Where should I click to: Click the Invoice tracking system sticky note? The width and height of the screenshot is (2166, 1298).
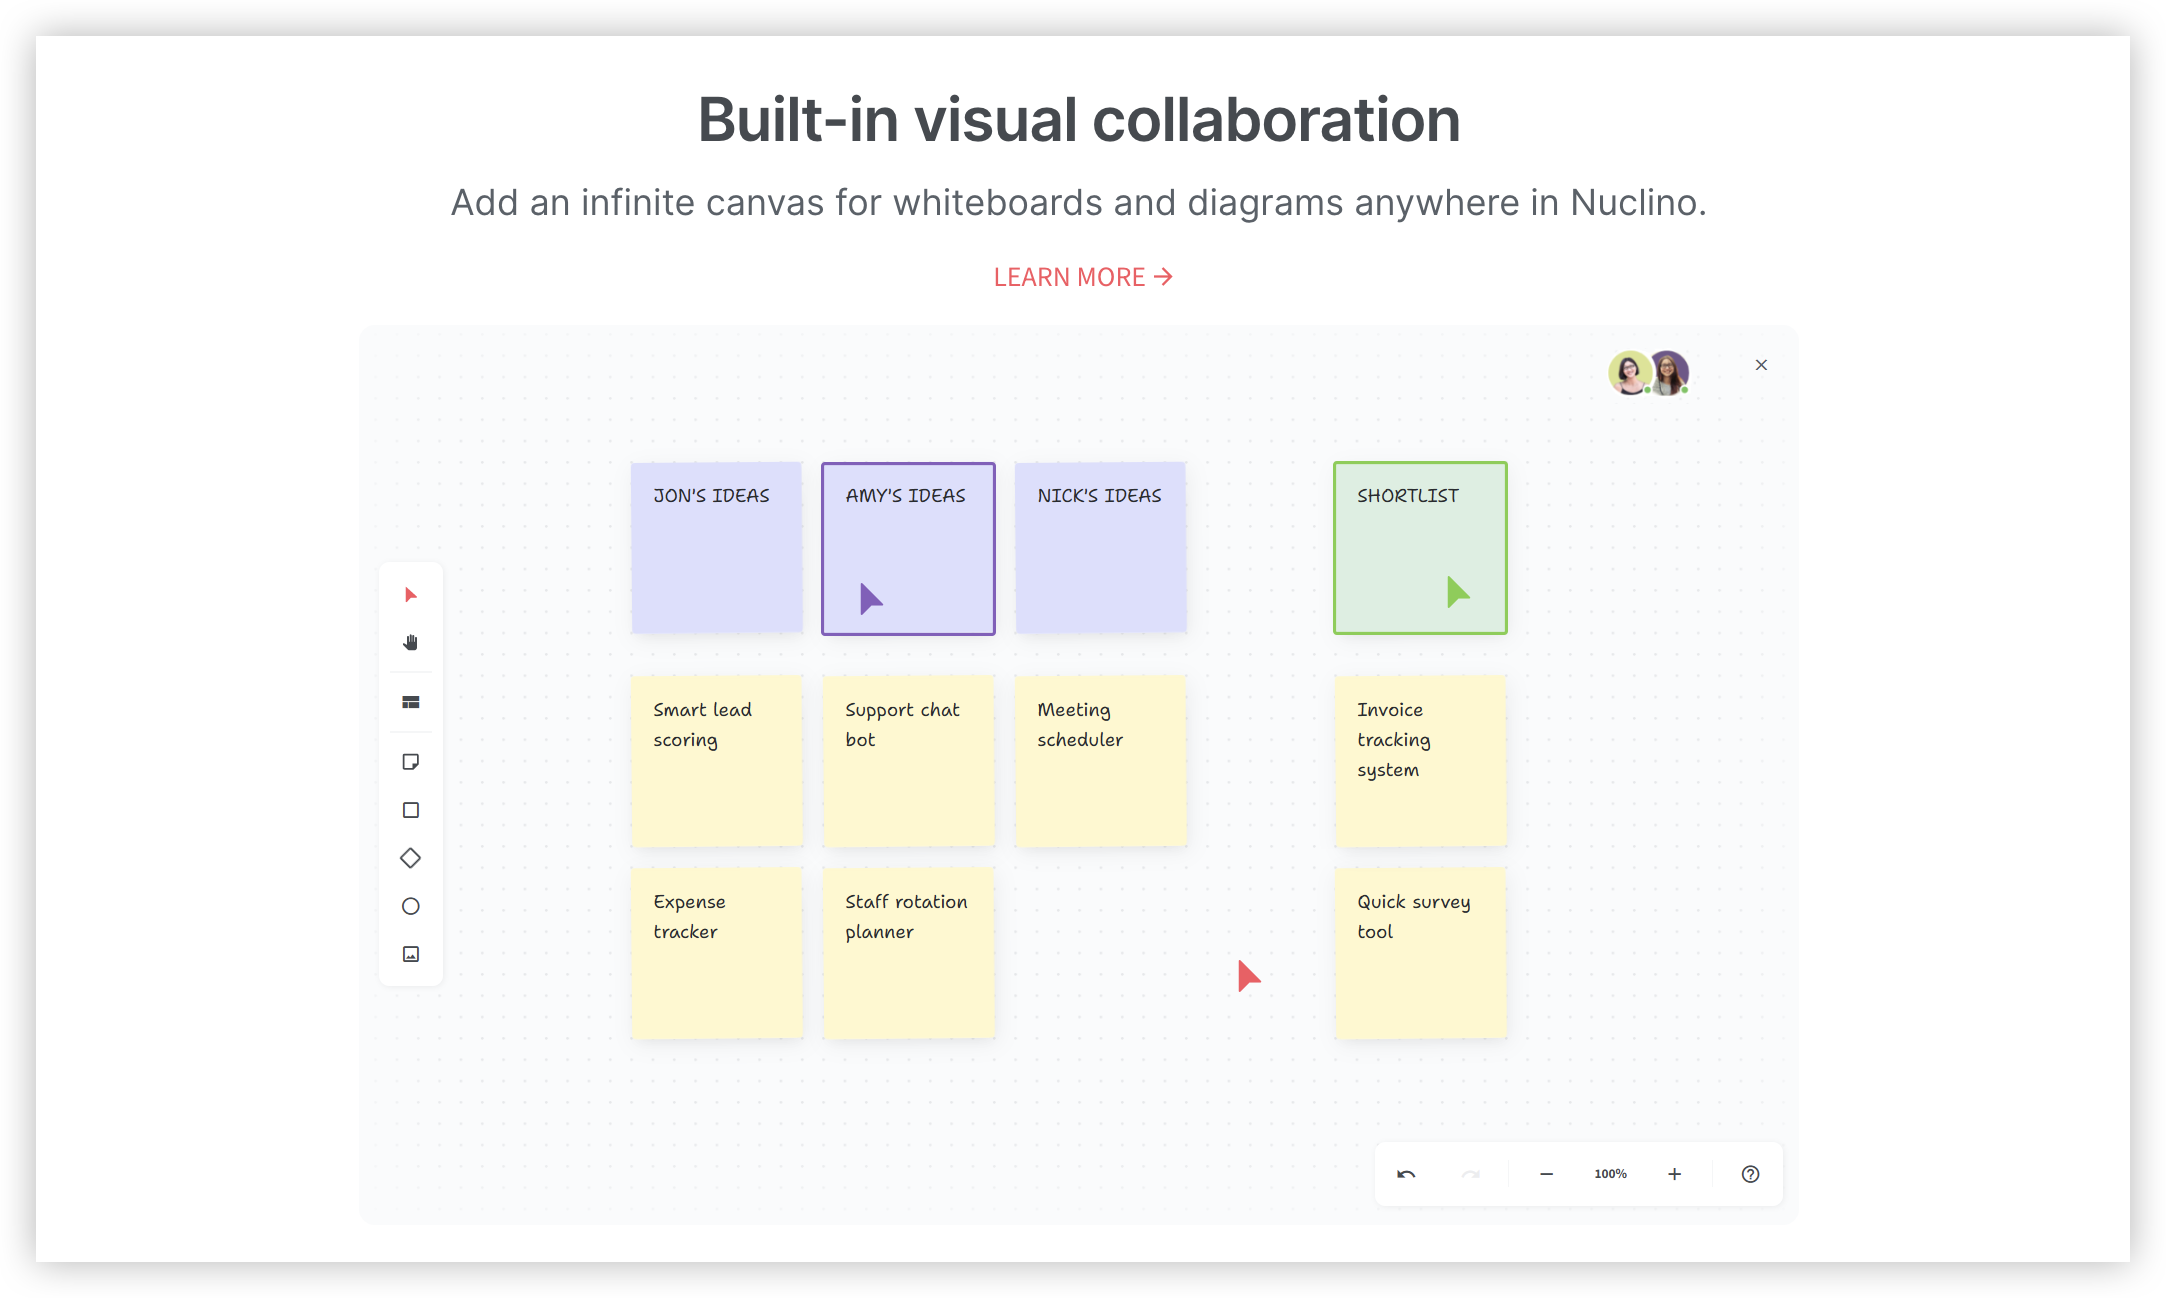click(1419, 760)
